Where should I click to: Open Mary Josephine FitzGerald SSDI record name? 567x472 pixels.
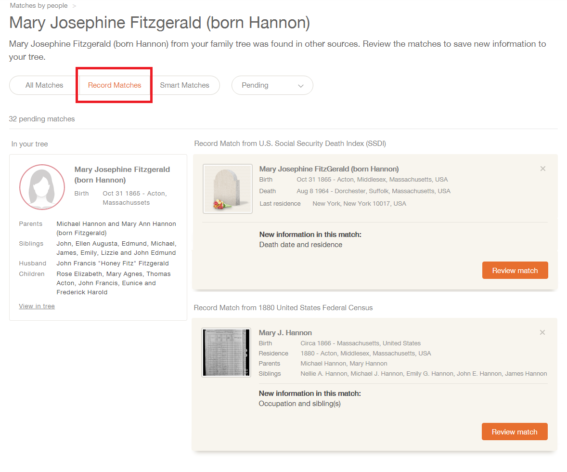coord(329,169)
